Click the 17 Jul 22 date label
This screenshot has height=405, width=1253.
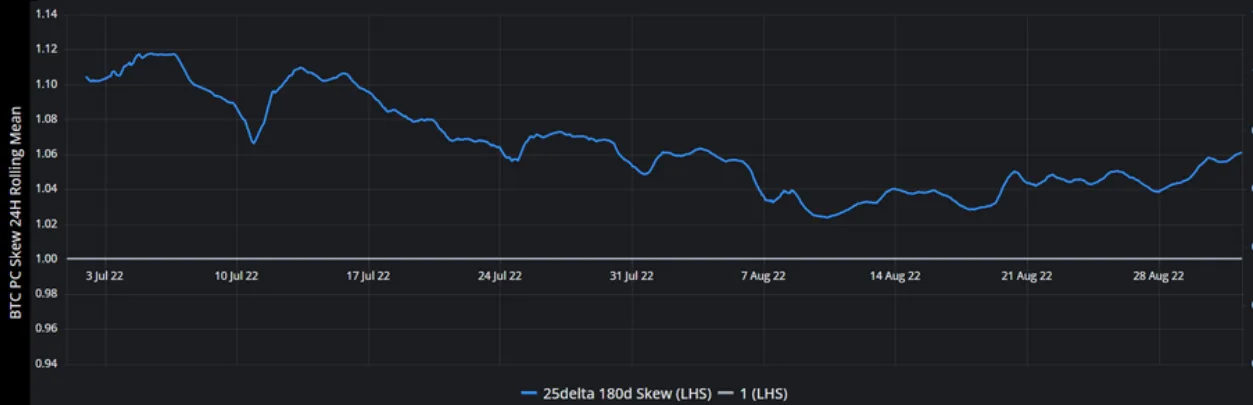[367, 277]
